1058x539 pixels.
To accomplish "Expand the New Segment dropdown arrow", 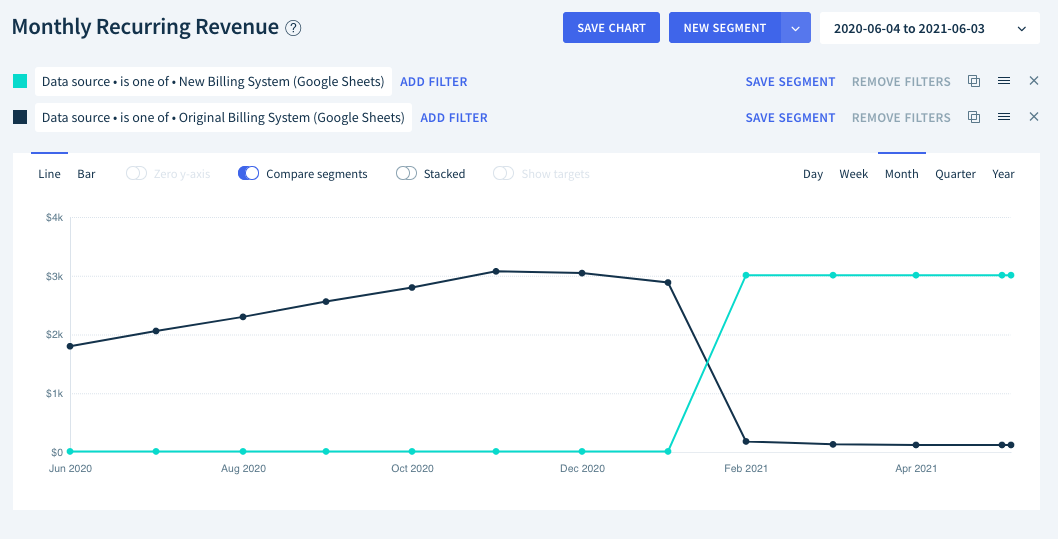I will point(796,28).
